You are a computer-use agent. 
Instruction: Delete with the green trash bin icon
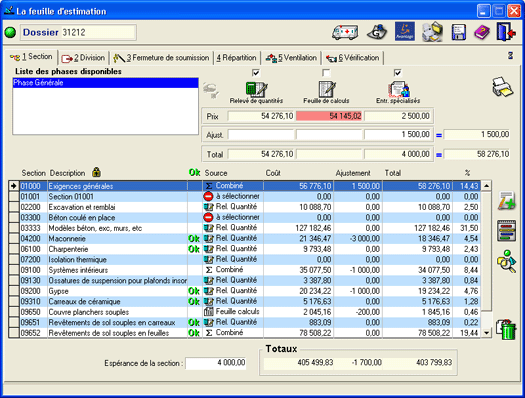506,329
